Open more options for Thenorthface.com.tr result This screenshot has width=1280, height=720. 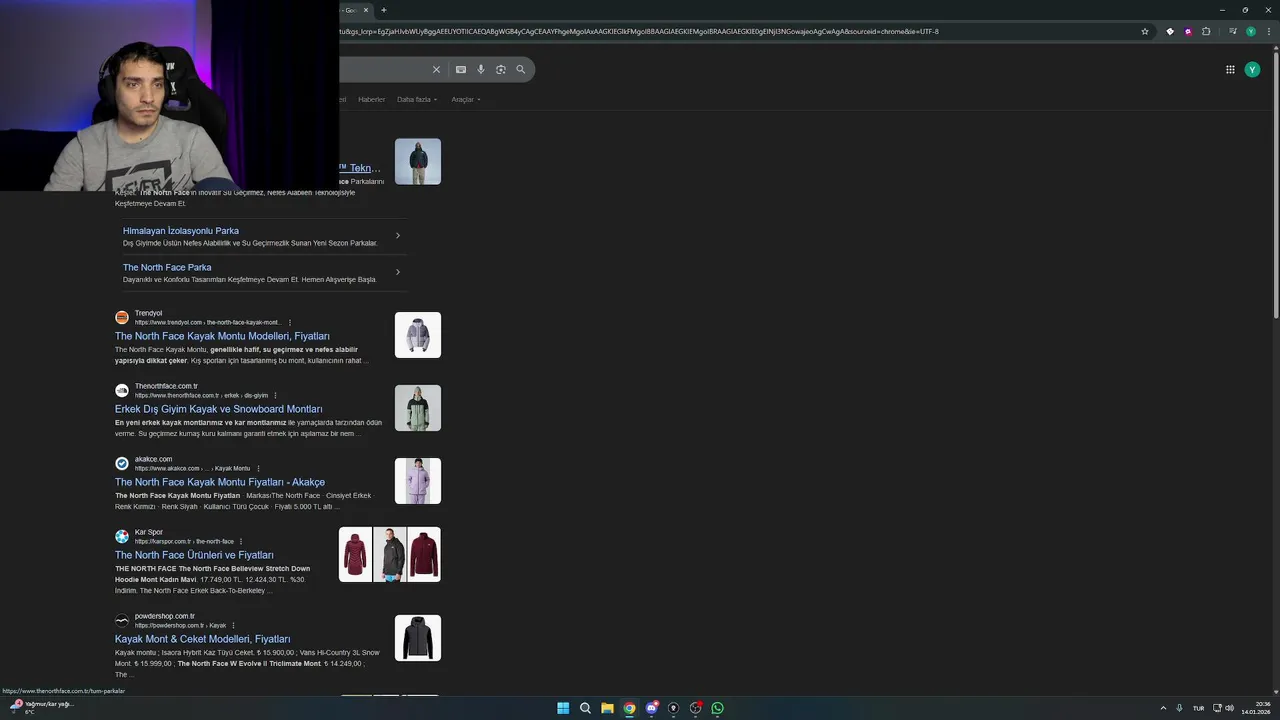pyautogui.click(x=275, y=395)
